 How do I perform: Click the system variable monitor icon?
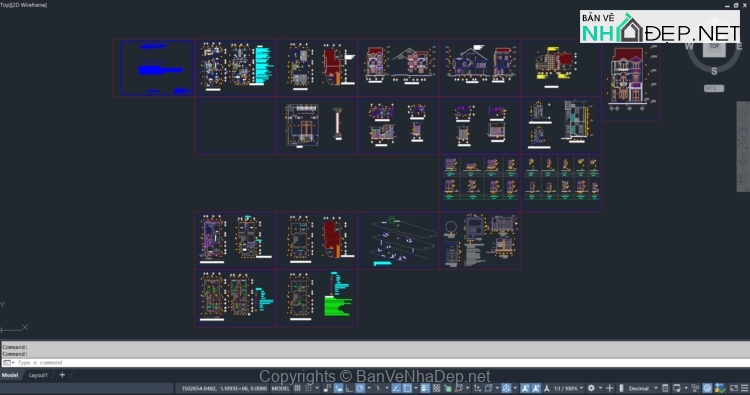(x=720, y=388)
